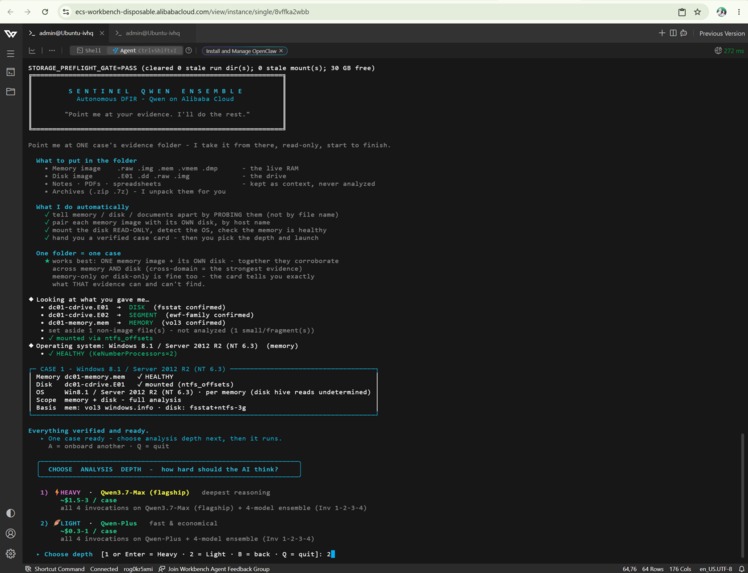Focus the browser address bar URL
Image resolution: width=748 pixels, height=573 pixels.
pyautogui.click(x=192, y=12)
